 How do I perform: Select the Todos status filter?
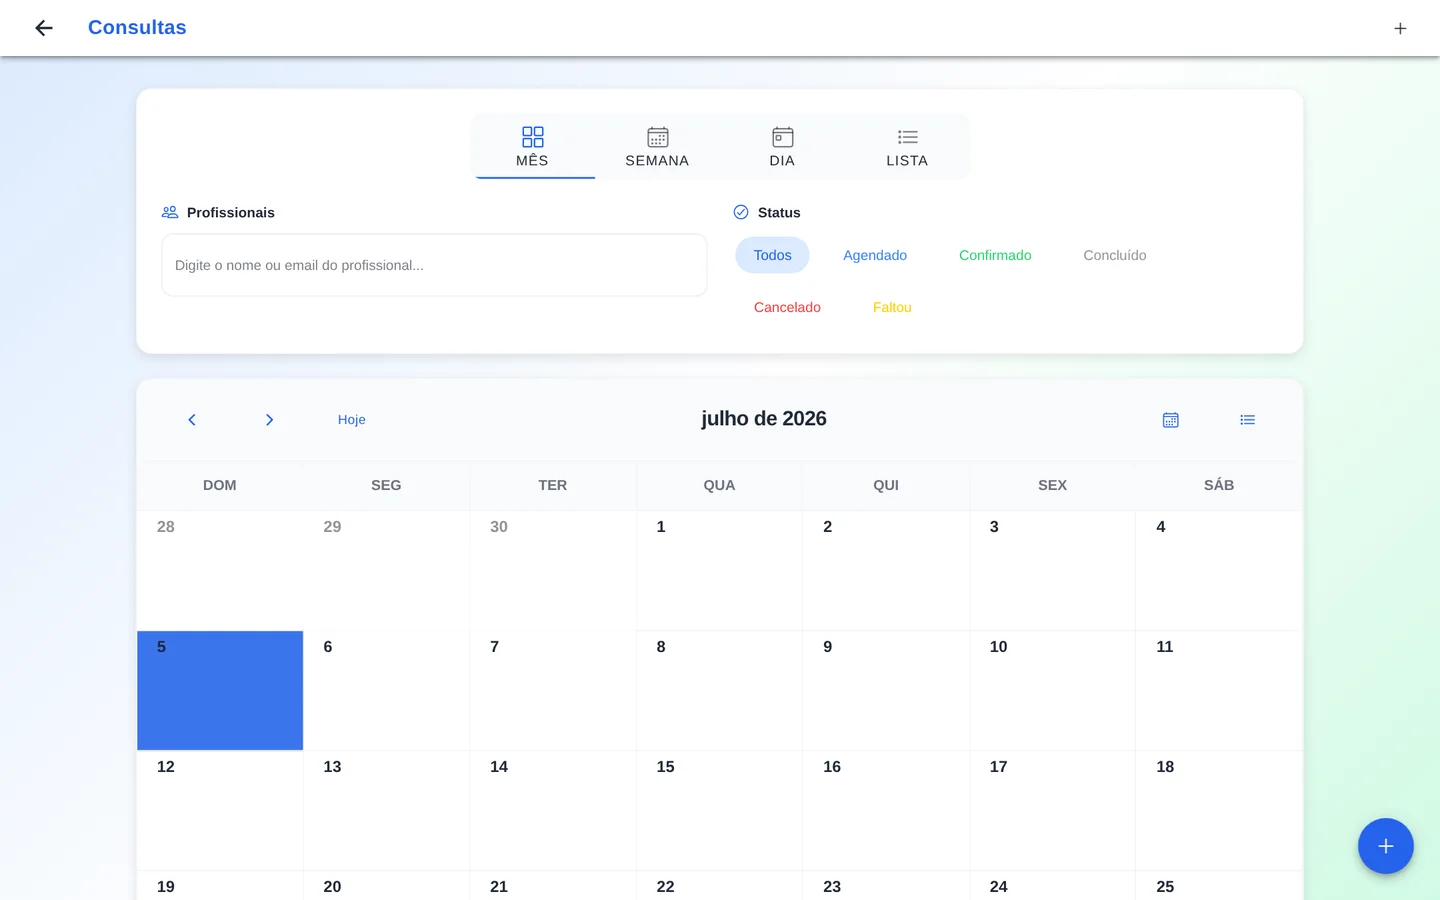click(772, 255)
